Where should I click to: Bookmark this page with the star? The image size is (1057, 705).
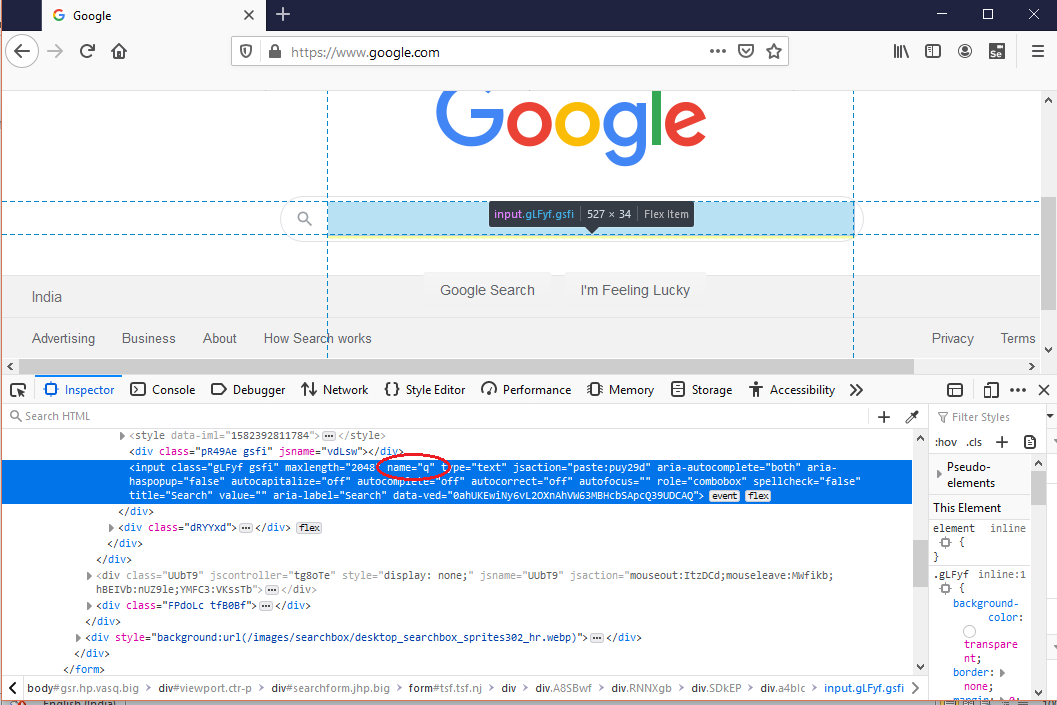(x=774, y=51)
